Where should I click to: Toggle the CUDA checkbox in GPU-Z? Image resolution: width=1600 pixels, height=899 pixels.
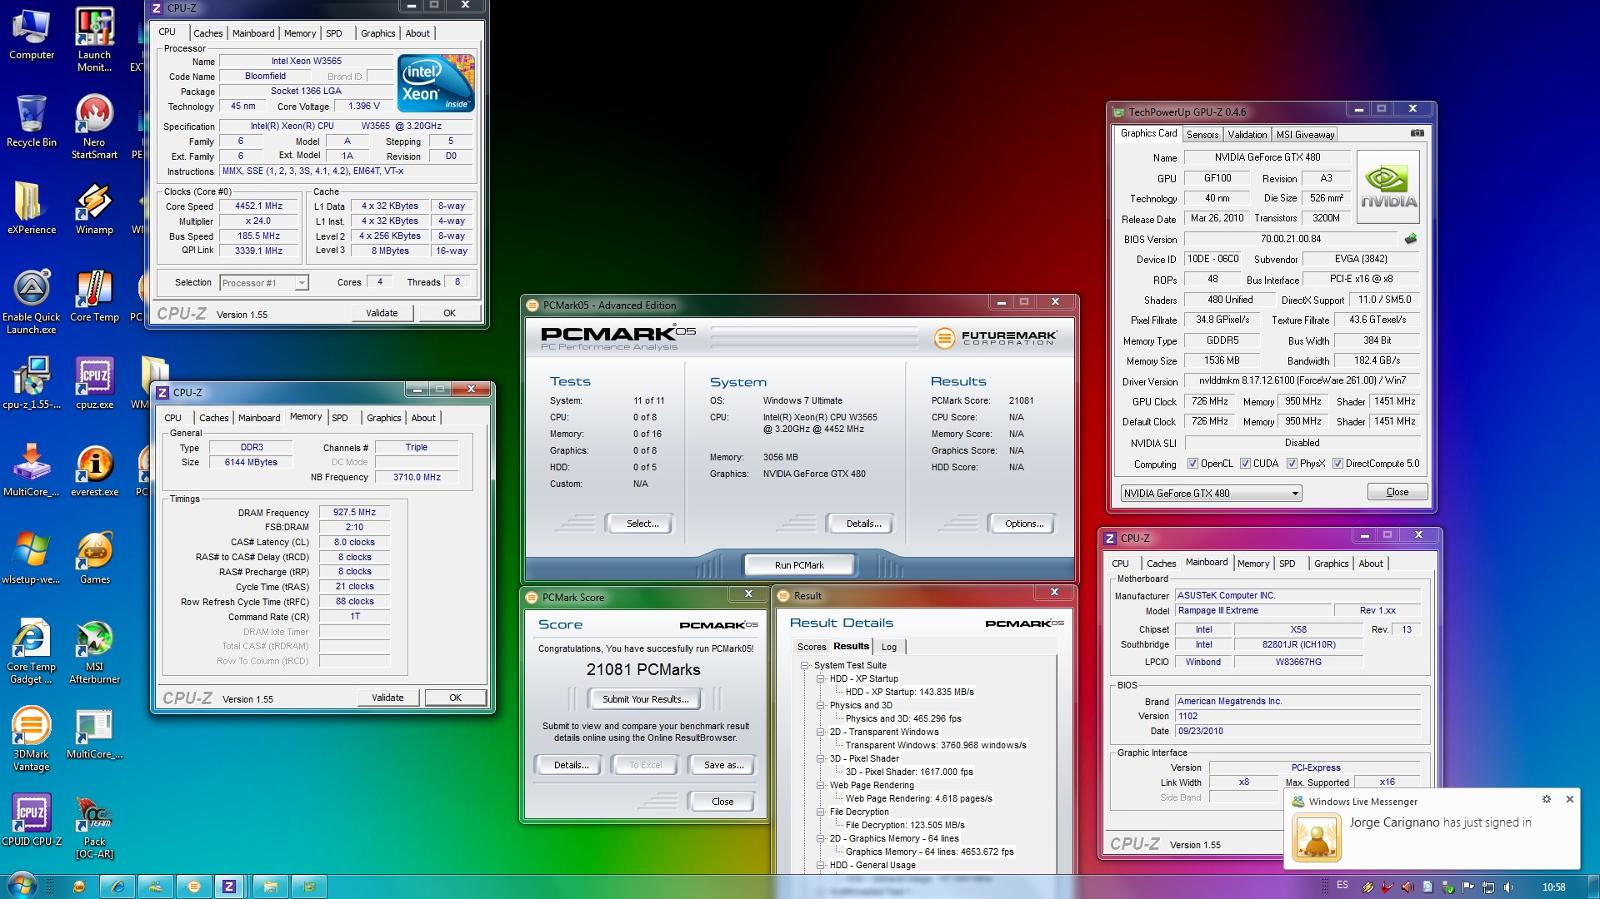pyautogui.click(x=1245, y=464)
